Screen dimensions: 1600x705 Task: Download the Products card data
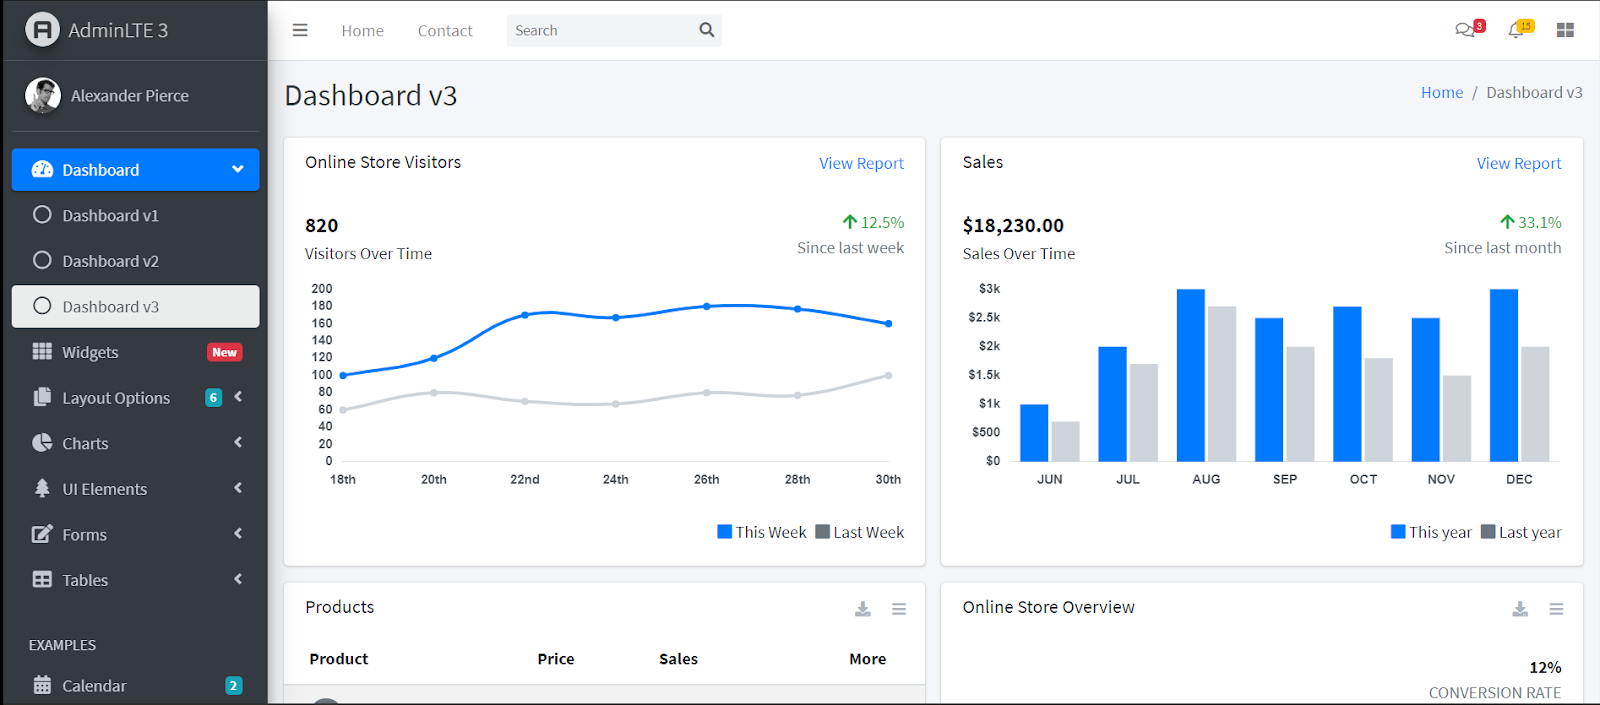point(863,609)
